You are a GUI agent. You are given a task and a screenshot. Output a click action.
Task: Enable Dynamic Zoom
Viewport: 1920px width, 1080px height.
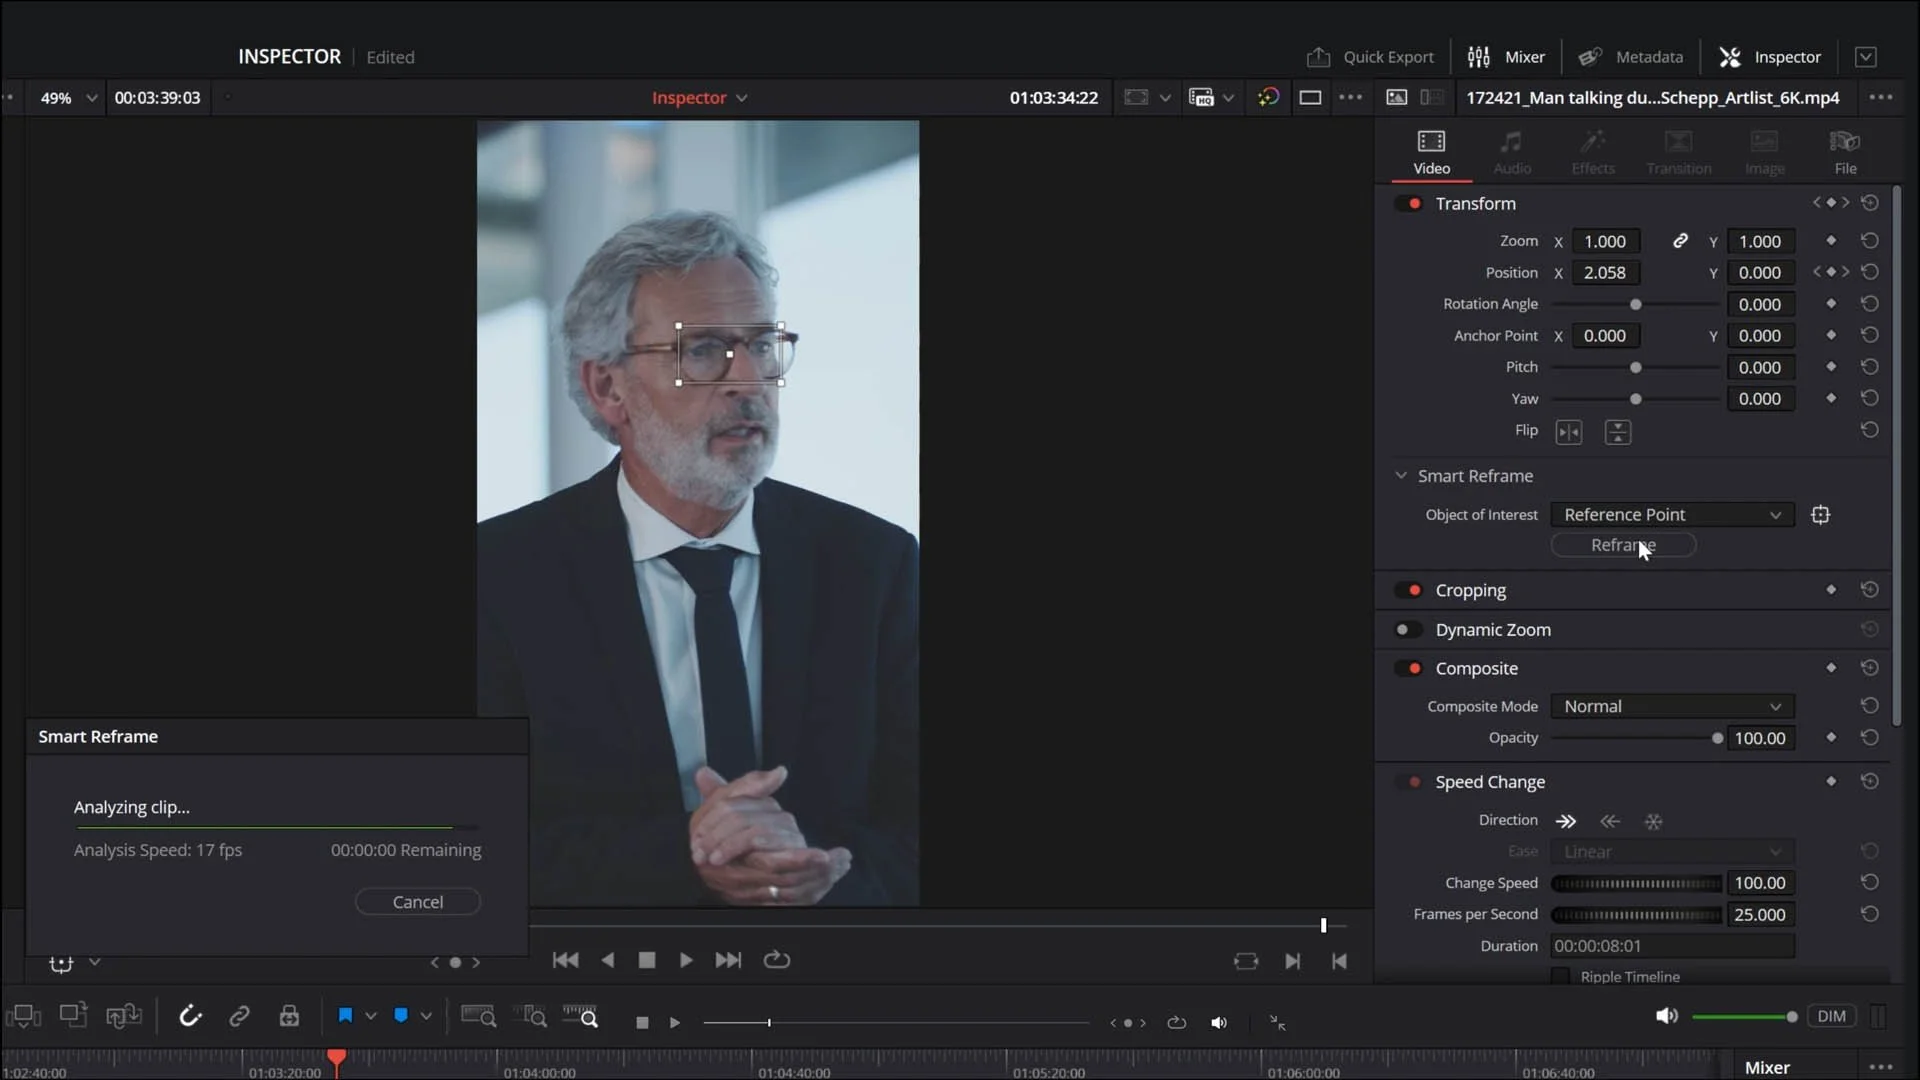(x=1406, y=629)
